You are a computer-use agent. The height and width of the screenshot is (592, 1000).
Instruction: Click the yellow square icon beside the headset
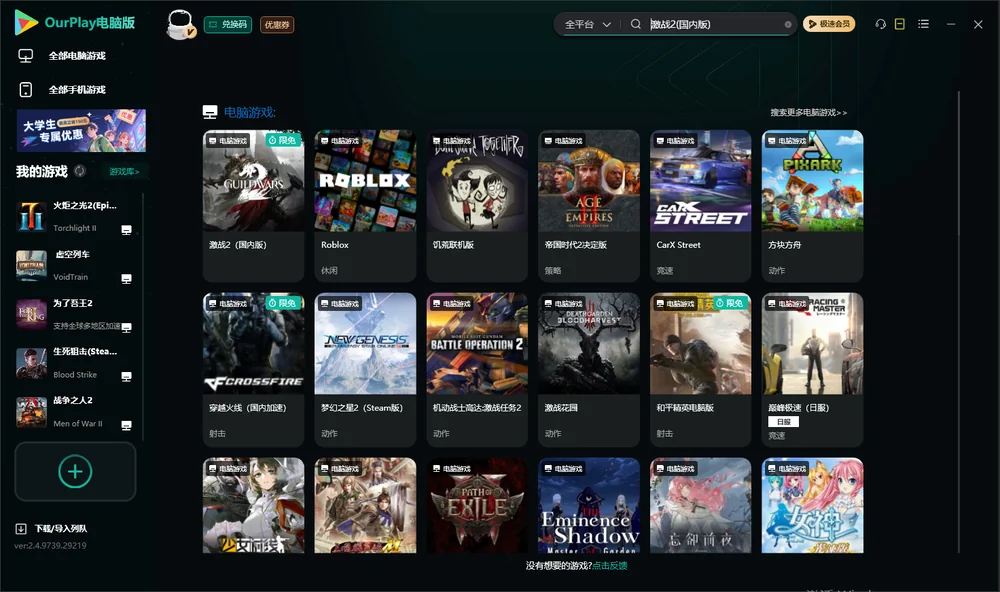point(900,24)
